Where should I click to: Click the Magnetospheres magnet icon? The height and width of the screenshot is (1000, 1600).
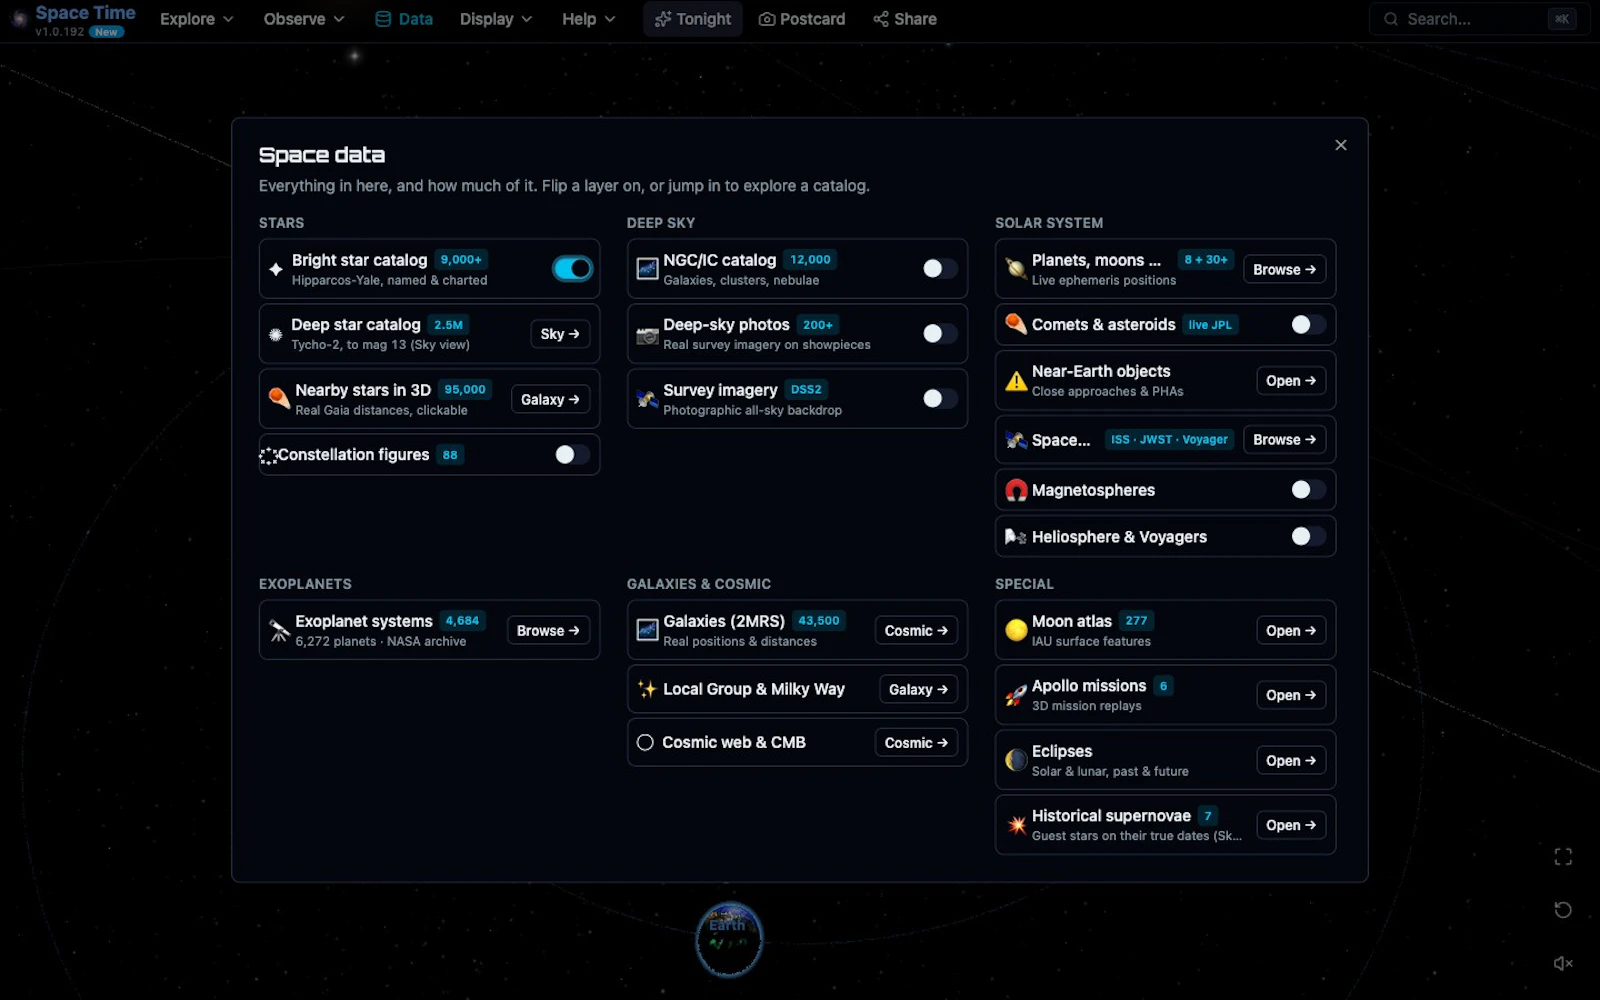point(1016,490)
